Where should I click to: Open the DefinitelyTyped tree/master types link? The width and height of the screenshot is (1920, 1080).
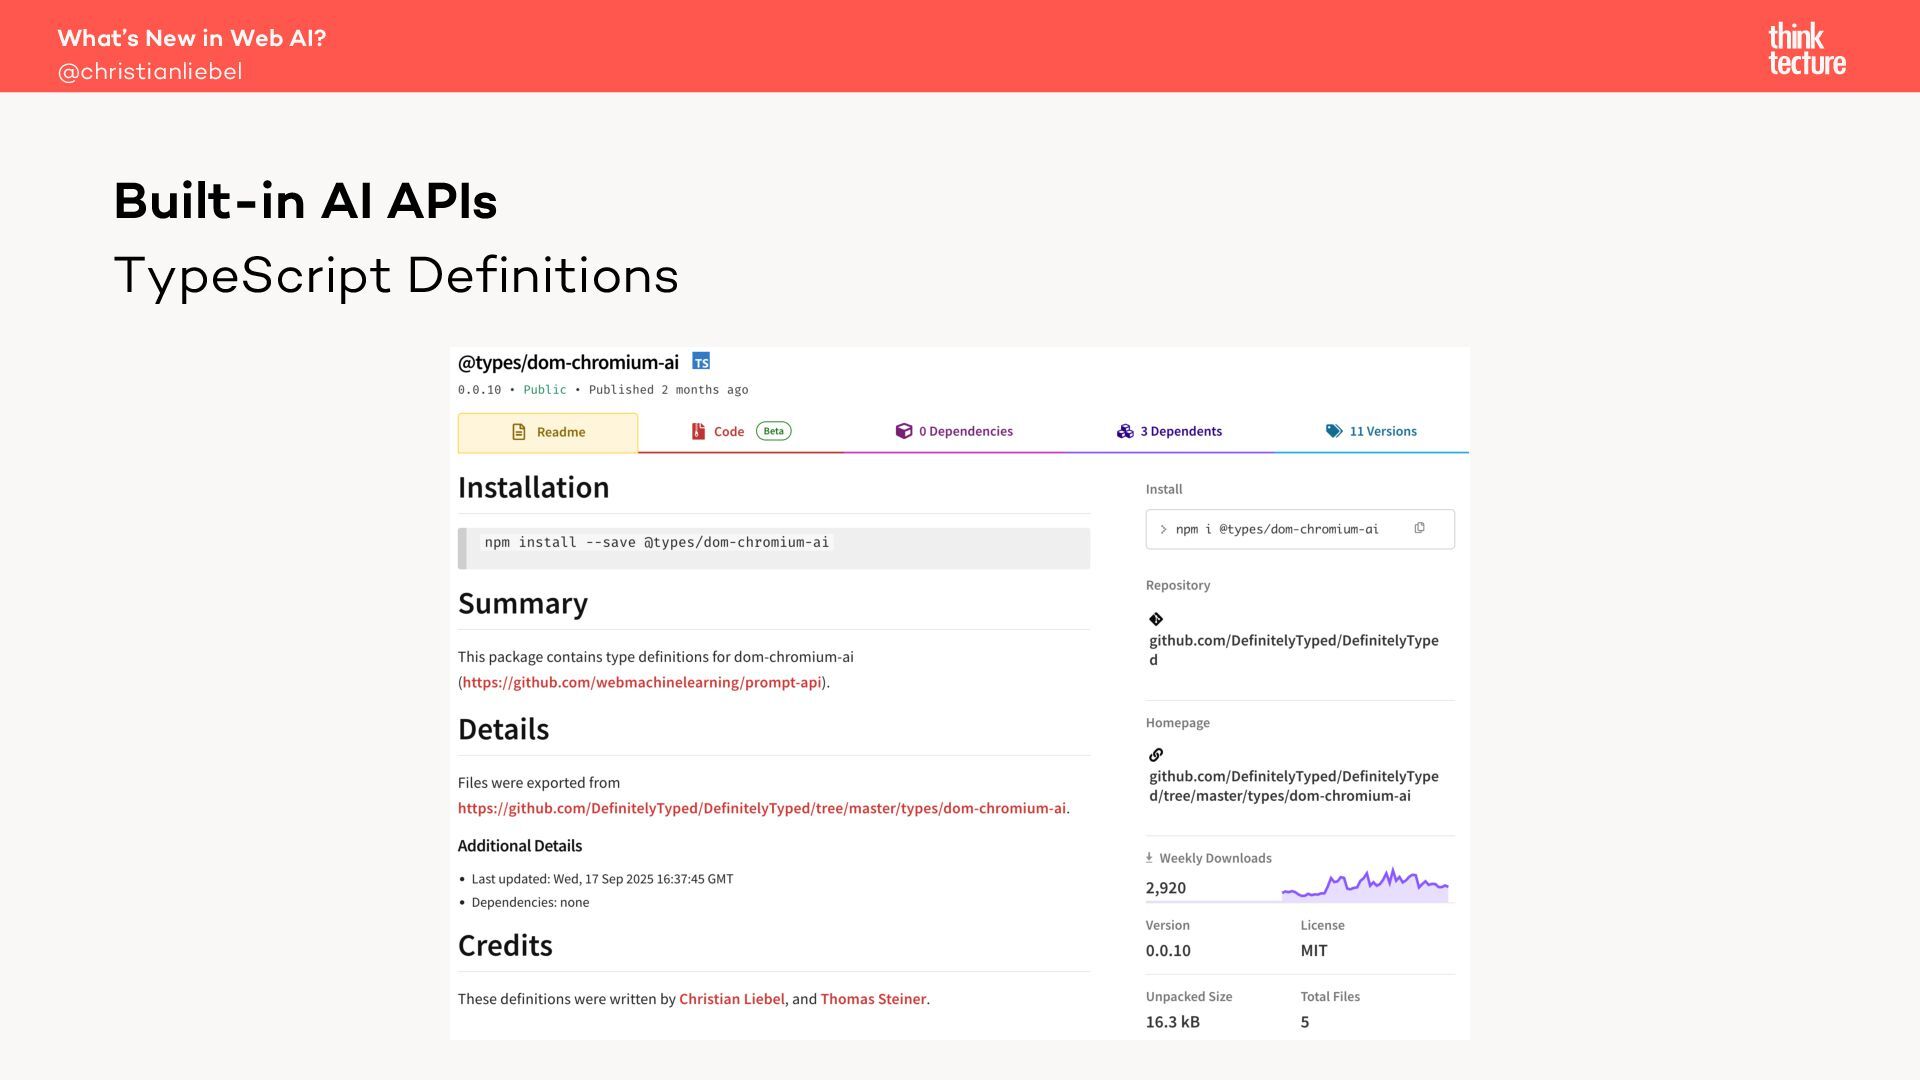[x=761, y=808]
